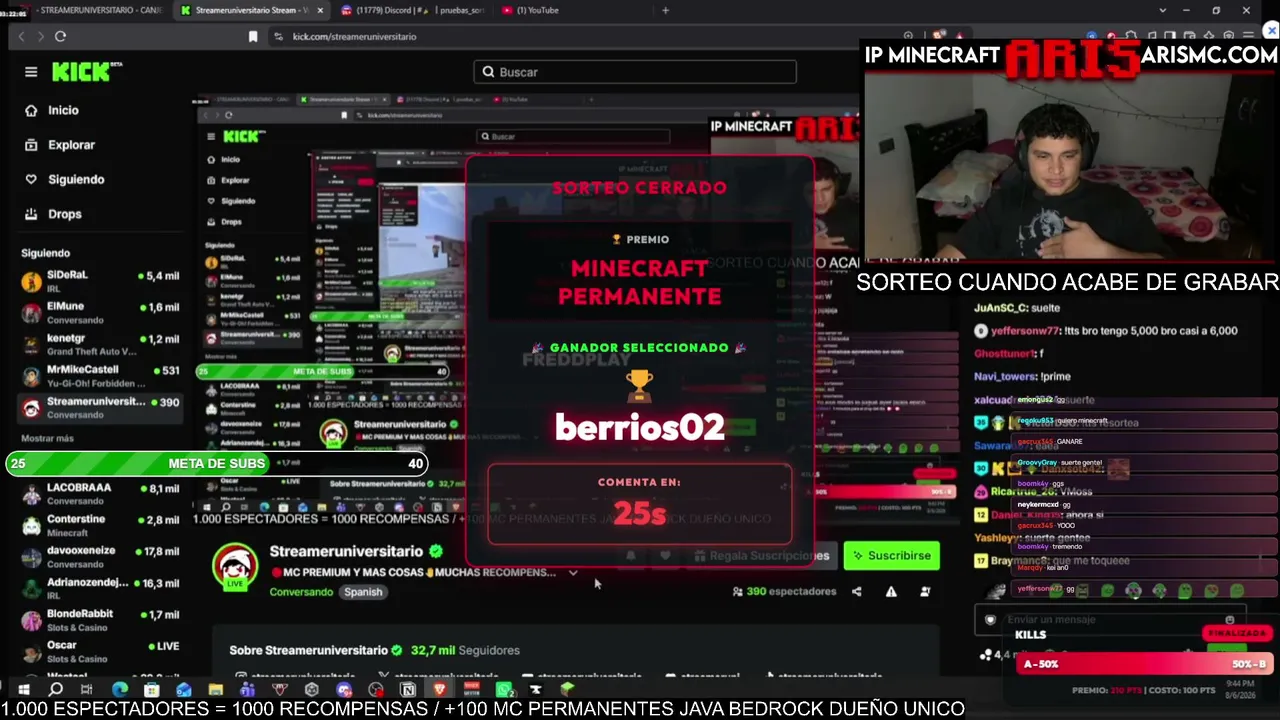Reload the Kick page

pyautogui.click(x=61, y=37)
